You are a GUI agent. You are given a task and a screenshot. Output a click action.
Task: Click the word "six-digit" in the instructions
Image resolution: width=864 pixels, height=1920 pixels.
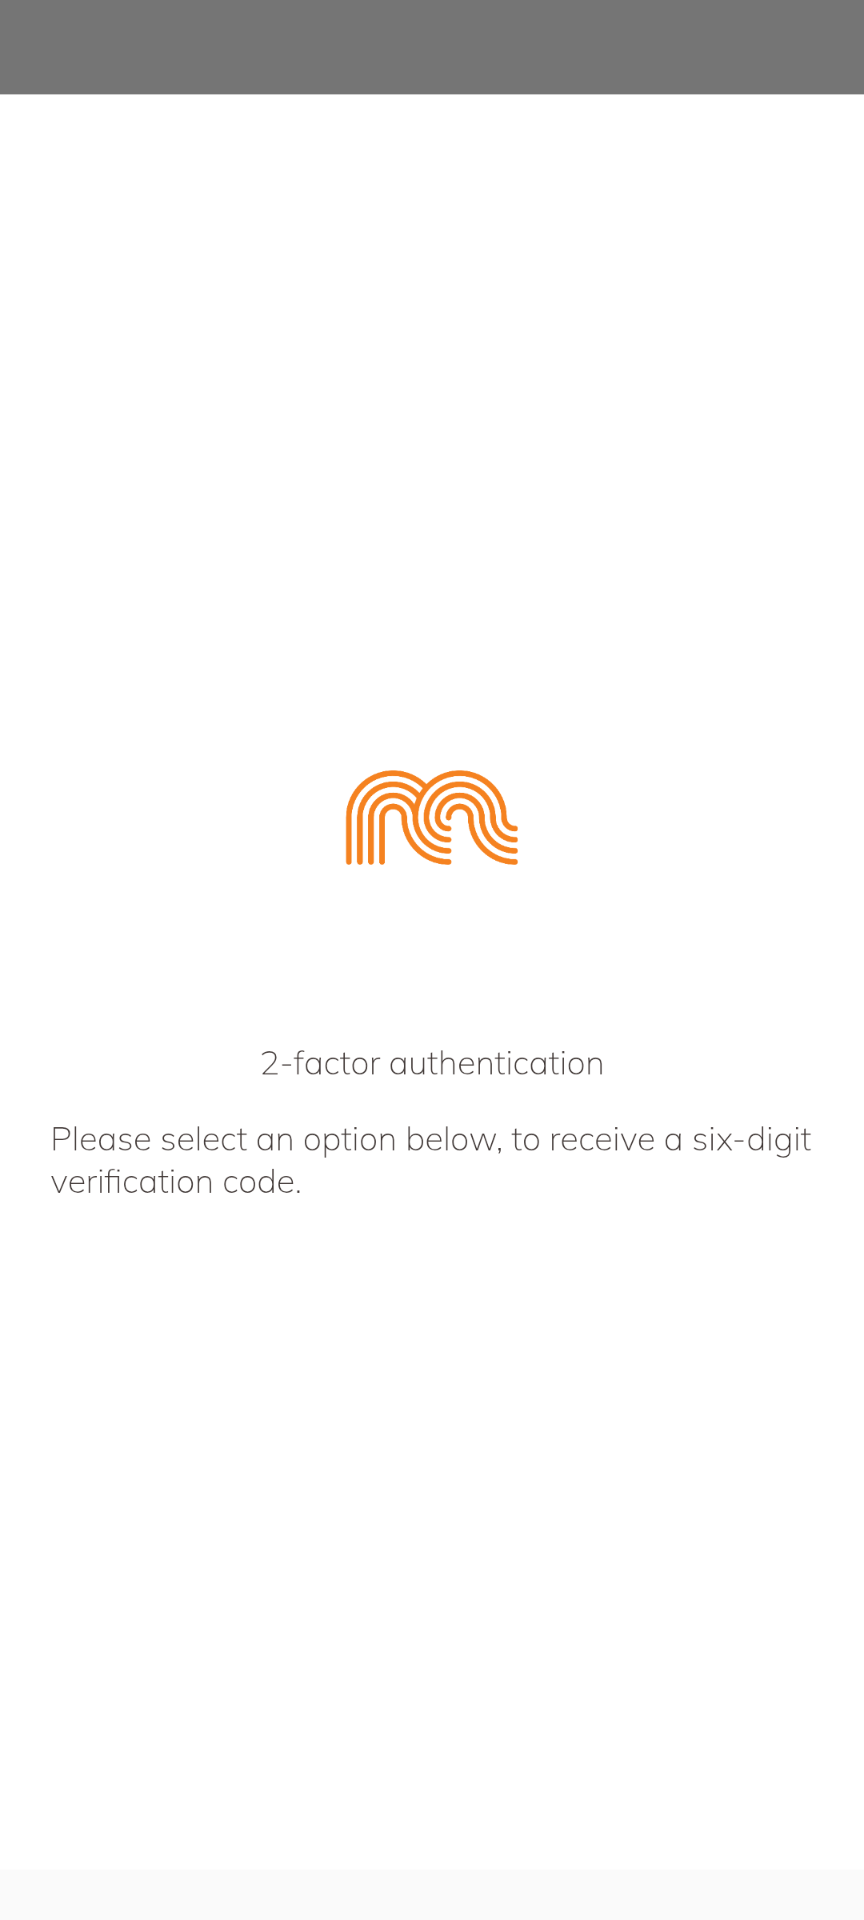[x=752, y=1140]
